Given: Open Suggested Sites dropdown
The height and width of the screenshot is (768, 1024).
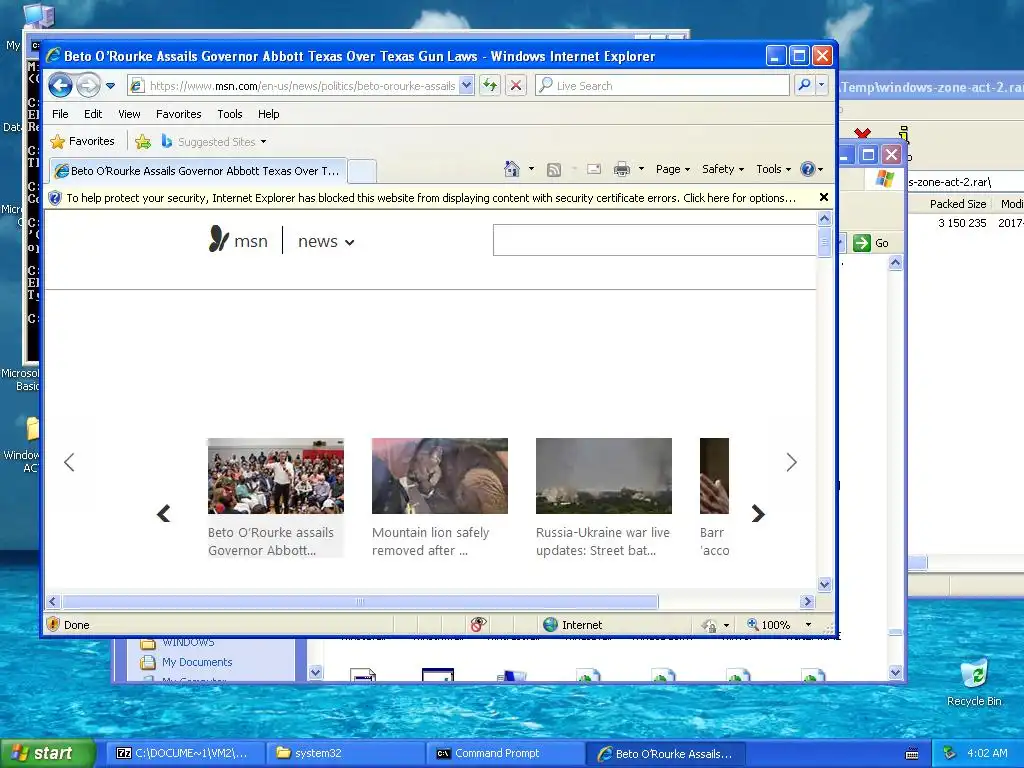Looking at the screenshot, I should (x=214, y=141).
